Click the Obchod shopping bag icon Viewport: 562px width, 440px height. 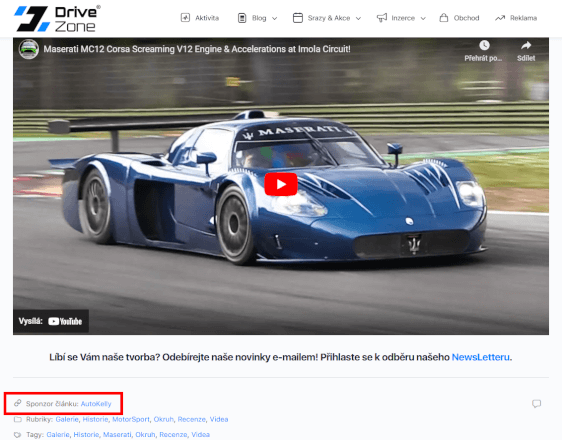click(x=444, y=18)
